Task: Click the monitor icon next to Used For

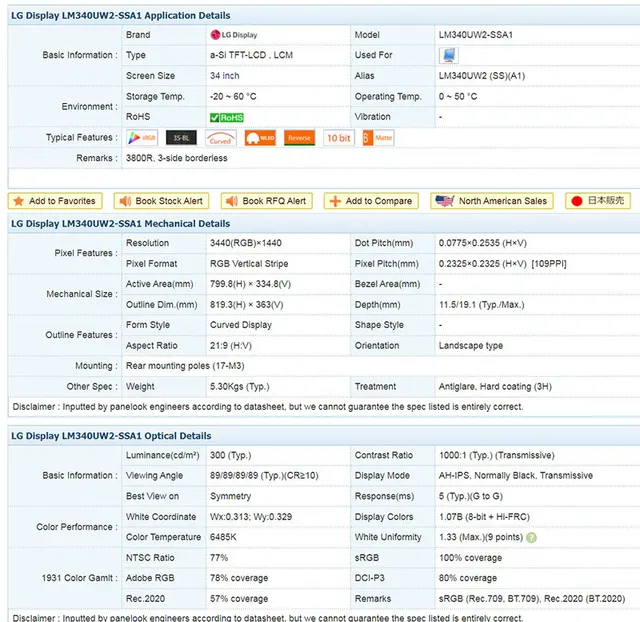Action: click(449, 55)
